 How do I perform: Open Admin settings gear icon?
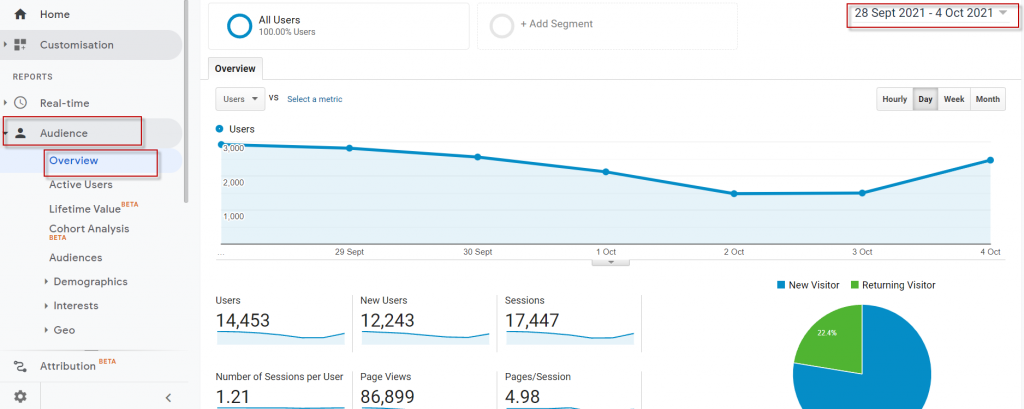(20, 396)
